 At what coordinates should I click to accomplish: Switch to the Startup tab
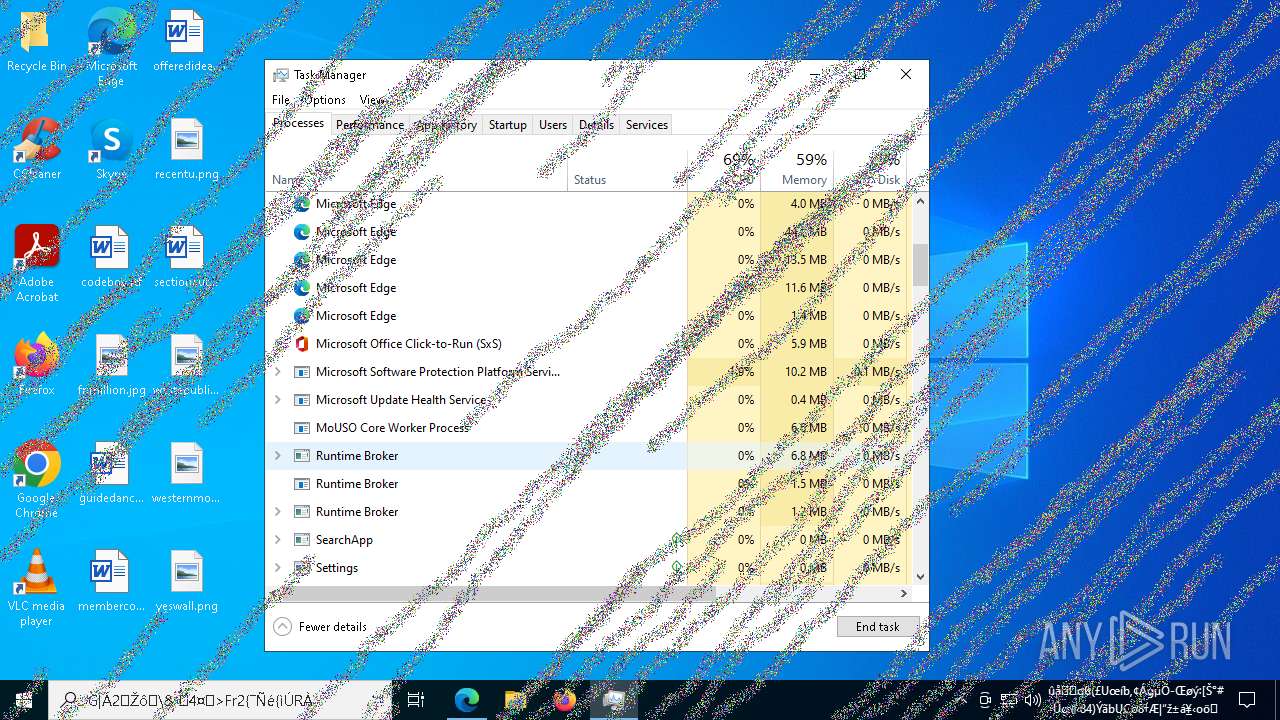[507, 125]
